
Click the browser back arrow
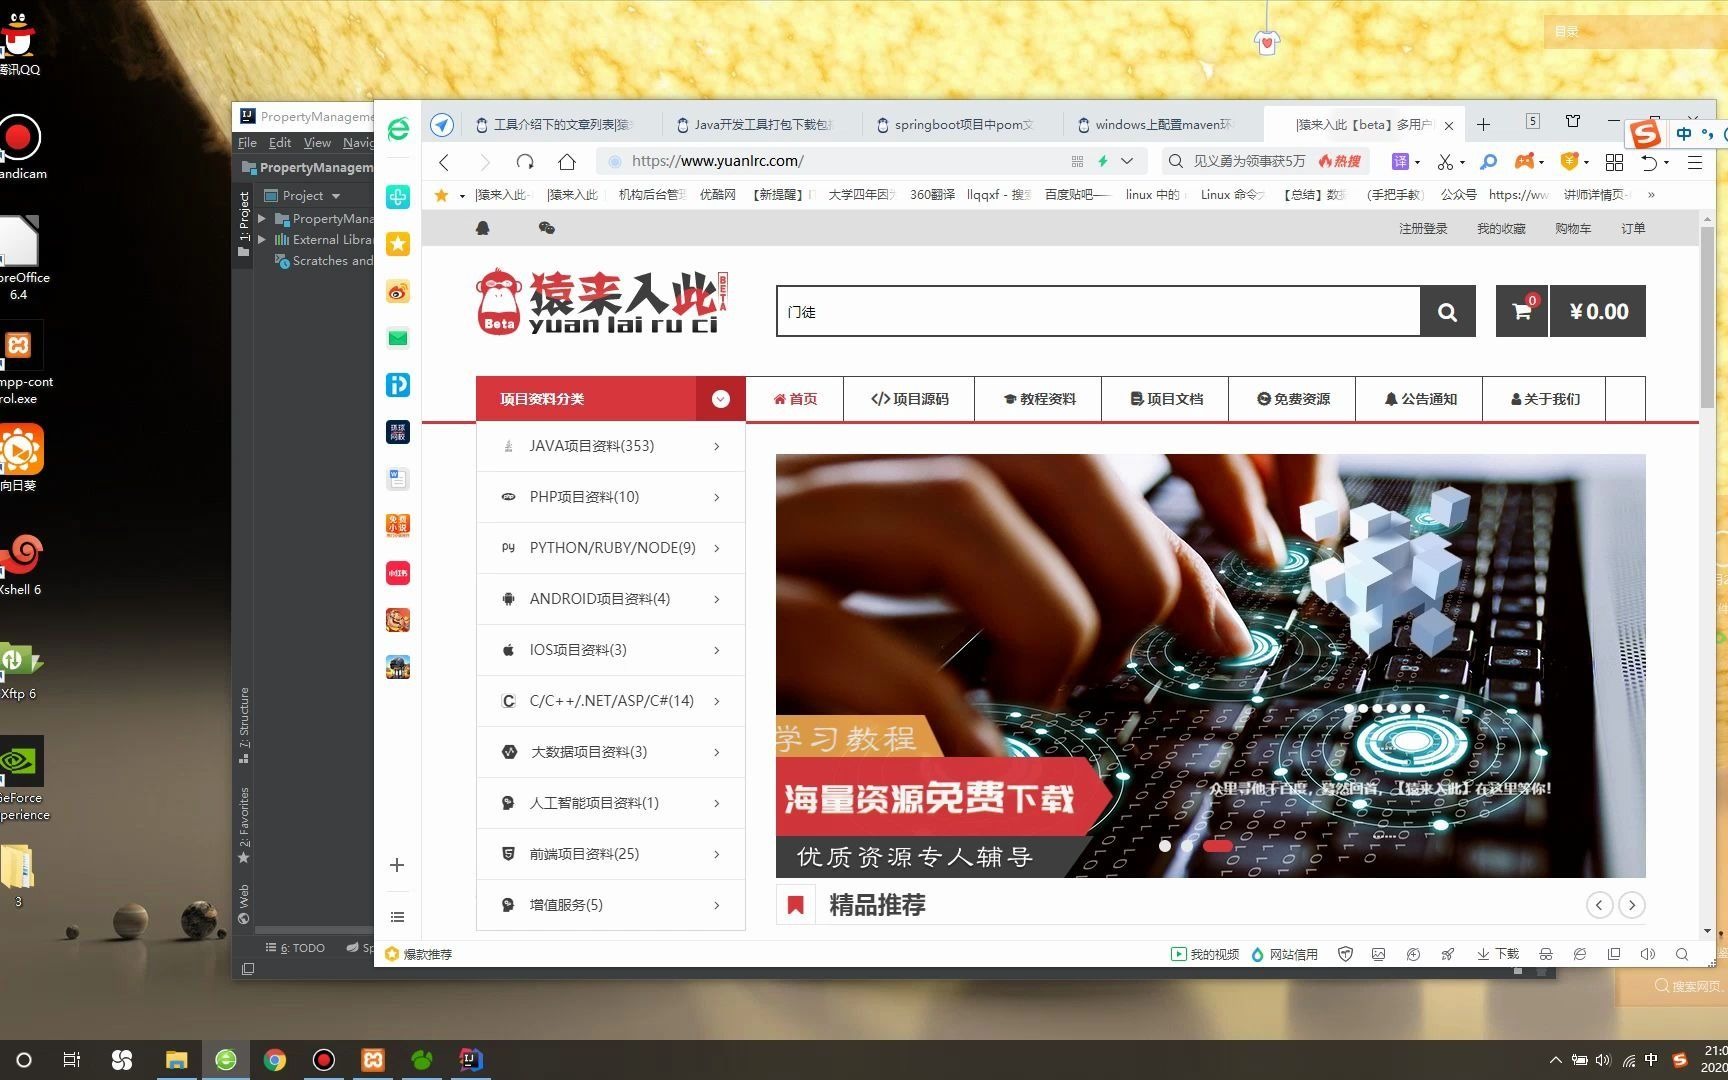click(444, 161)
